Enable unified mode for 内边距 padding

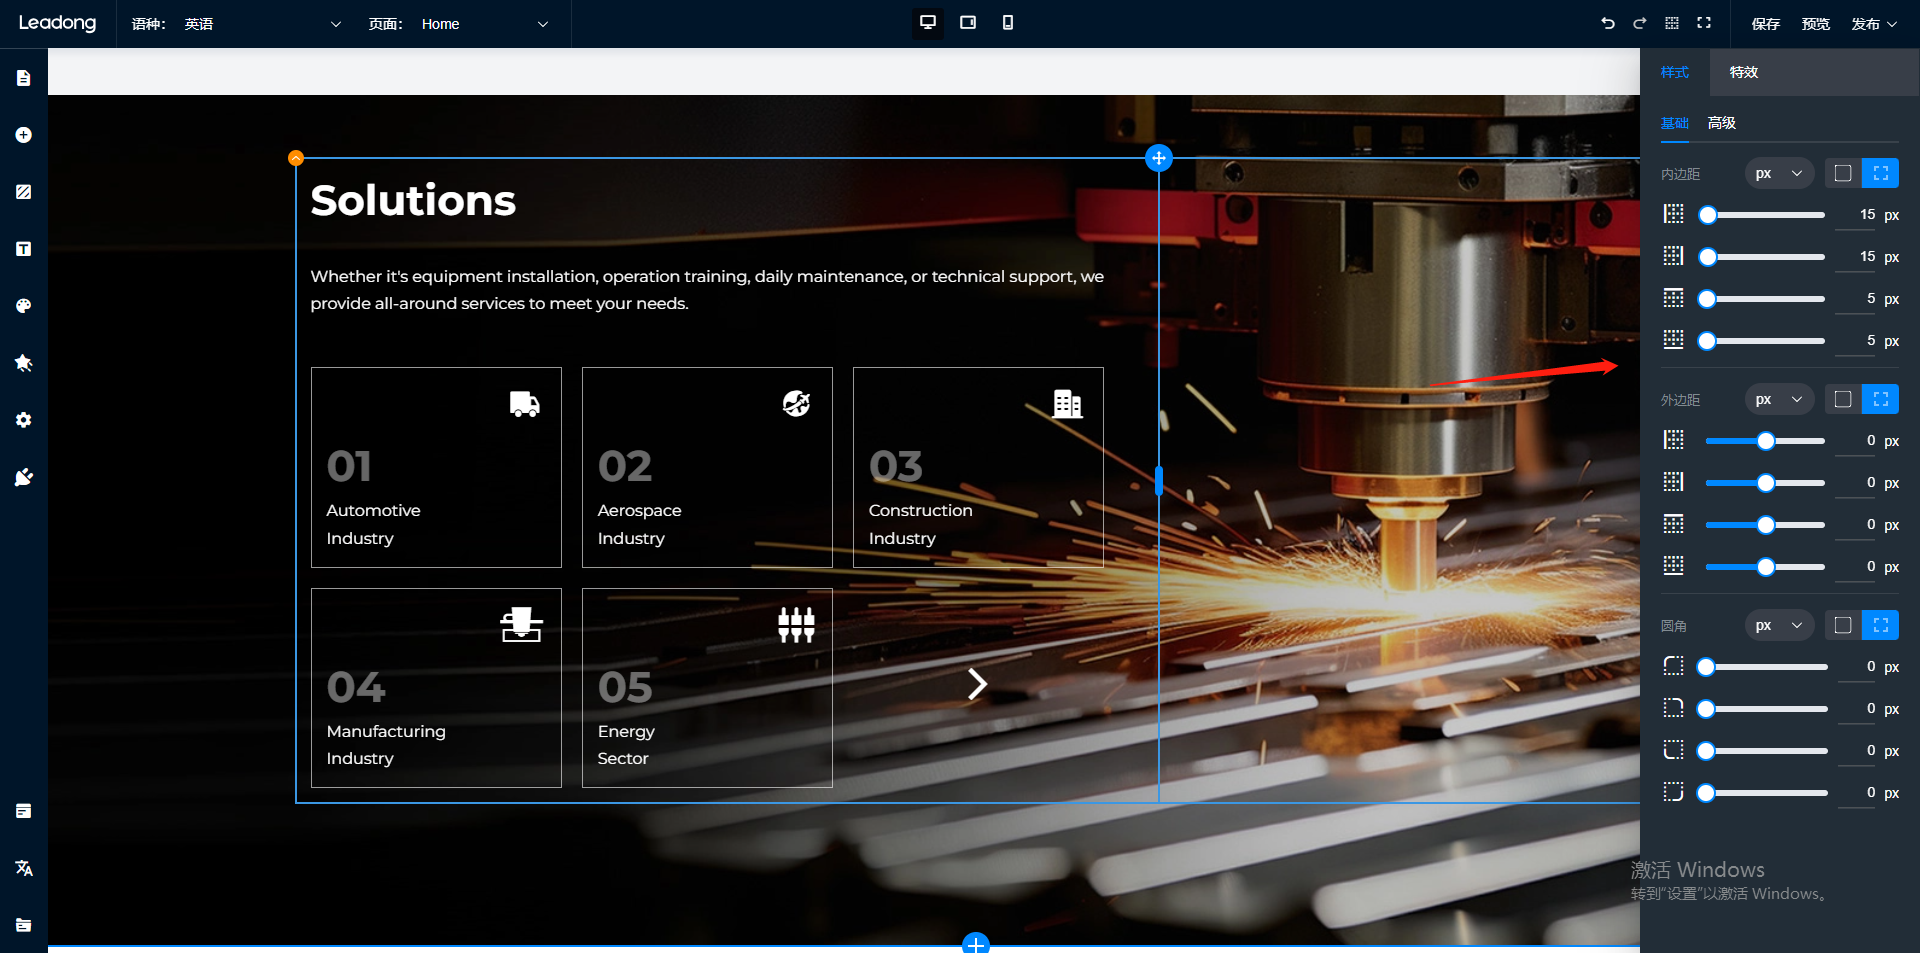pos(1842,174)
